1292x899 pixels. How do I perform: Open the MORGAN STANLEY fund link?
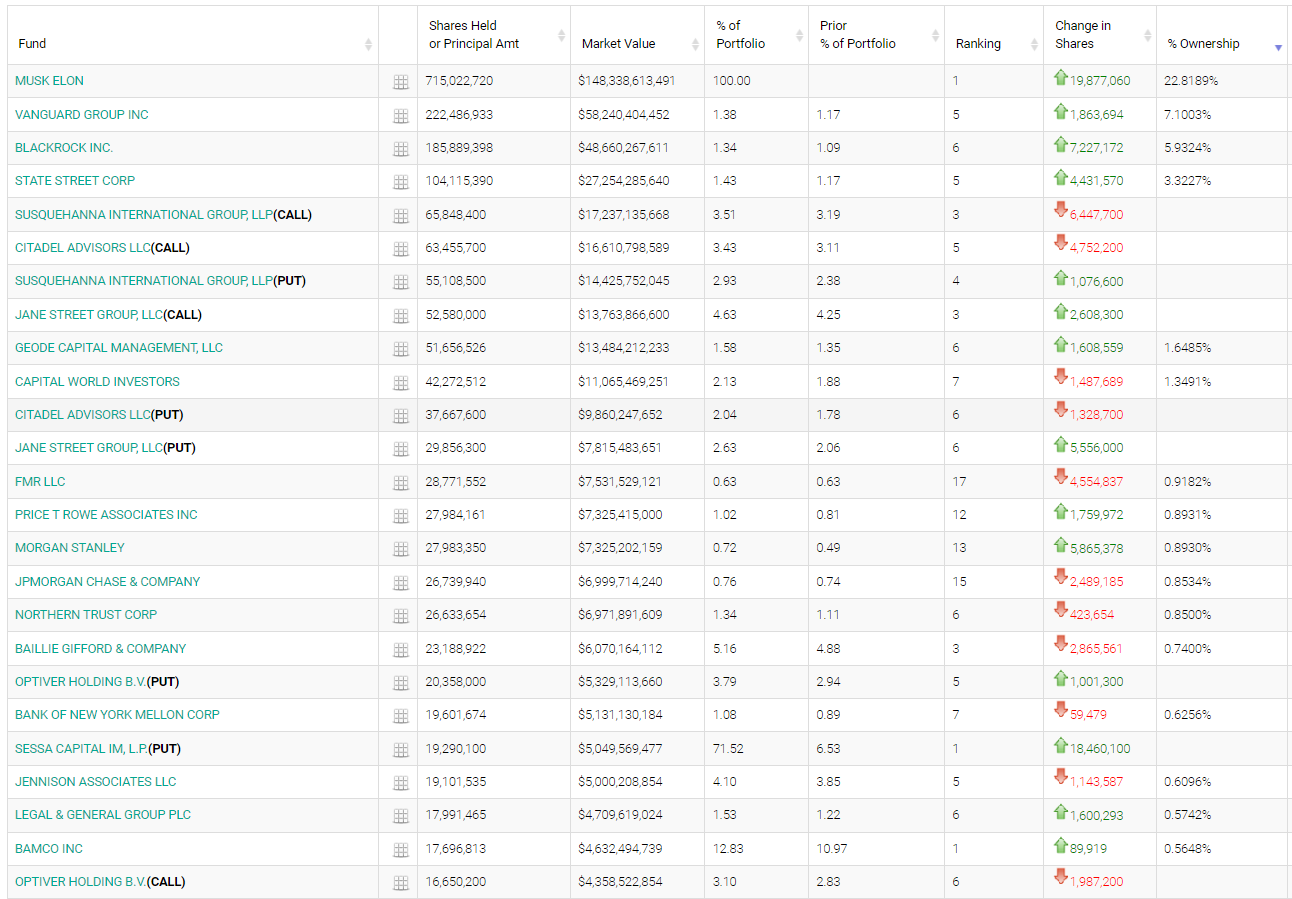(x=70, y=548)
